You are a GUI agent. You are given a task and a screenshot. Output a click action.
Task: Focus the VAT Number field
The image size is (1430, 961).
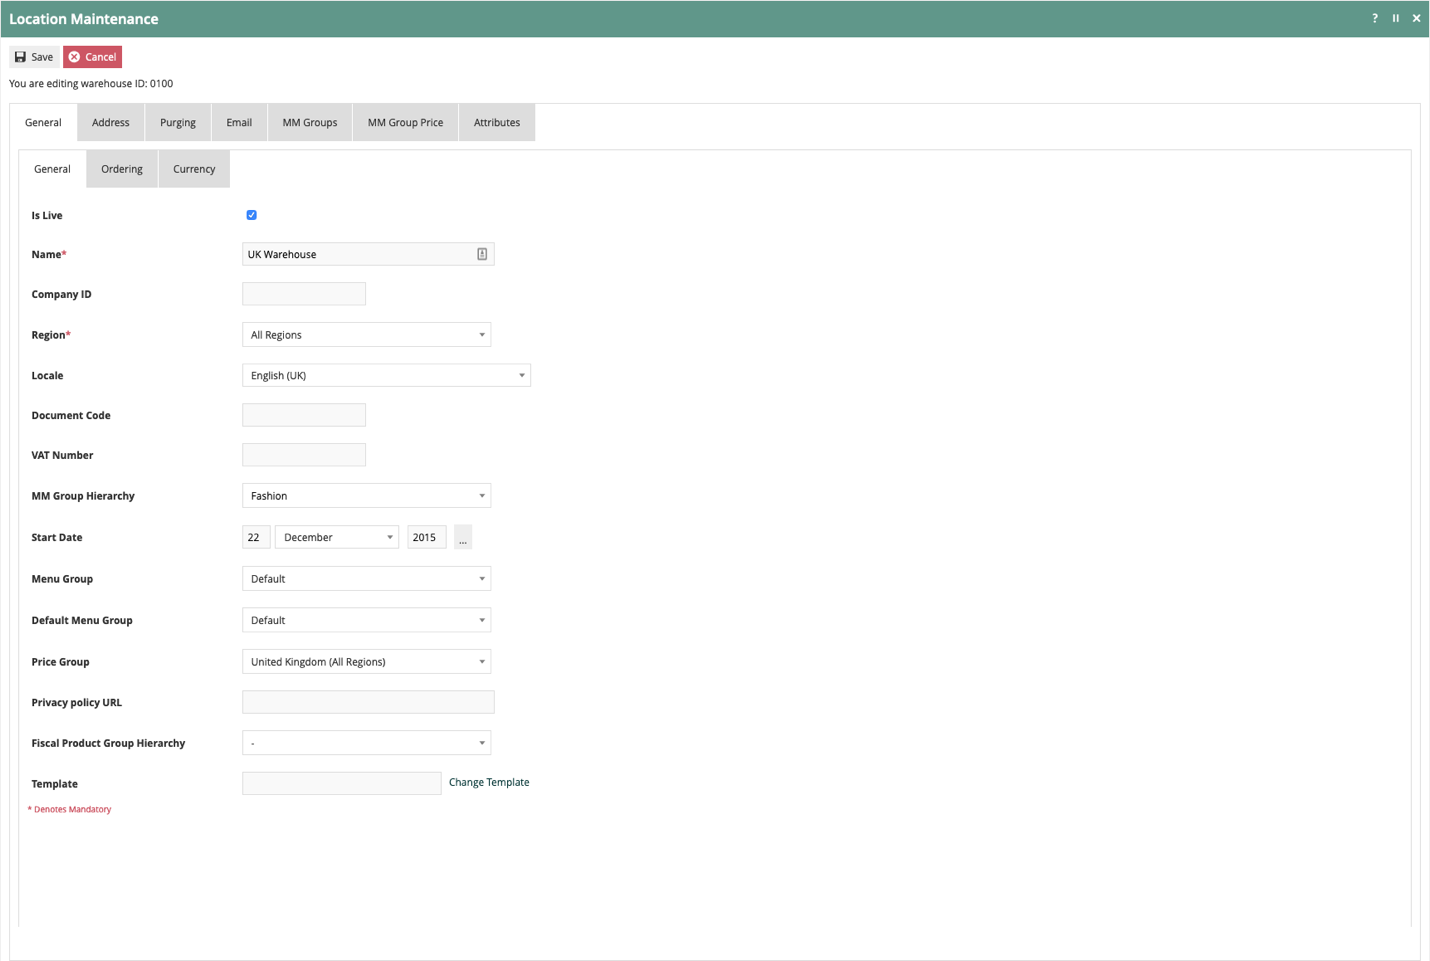[x=304, y=455]
